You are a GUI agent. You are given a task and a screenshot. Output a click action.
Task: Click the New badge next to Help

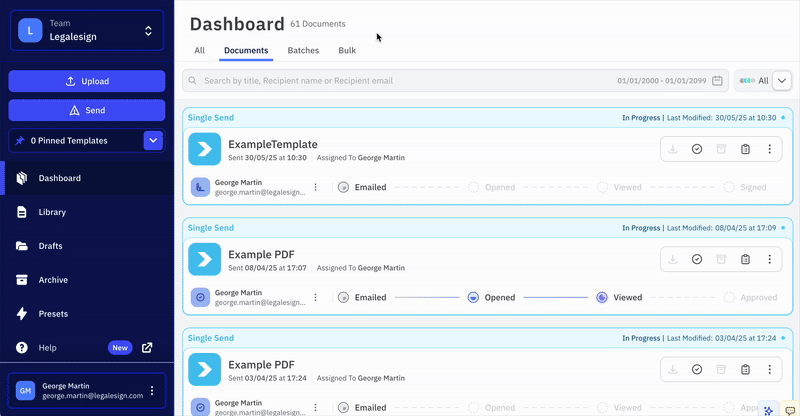coord(120,348)
